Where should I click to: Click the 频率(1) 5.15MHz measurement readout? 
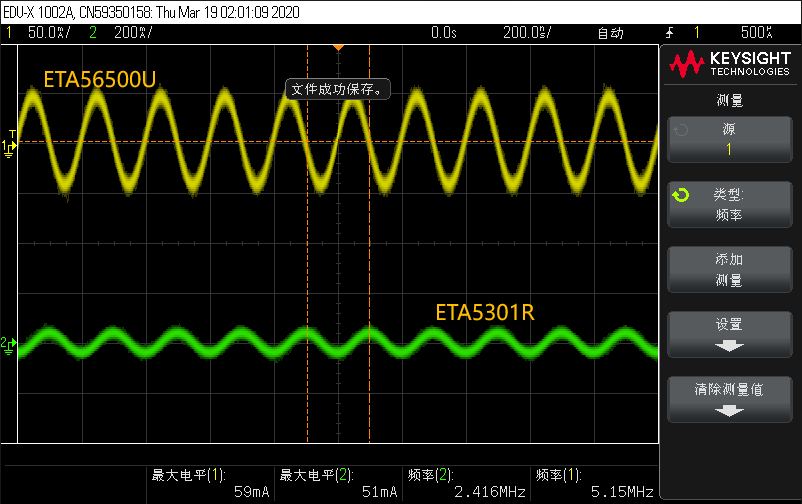click(594, 483)
